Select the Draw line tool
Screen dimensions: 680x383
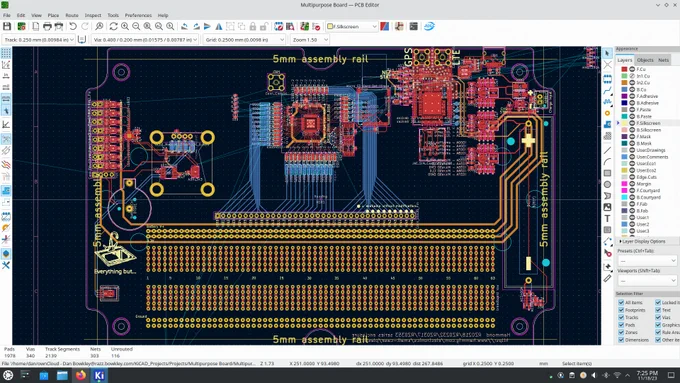click(607, 150)
